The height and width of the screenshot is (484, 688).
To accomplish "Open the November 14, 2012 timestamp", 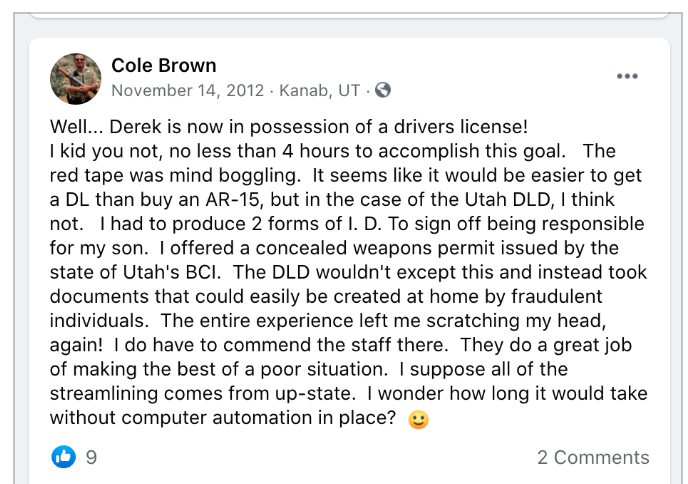I will [188, 90].
